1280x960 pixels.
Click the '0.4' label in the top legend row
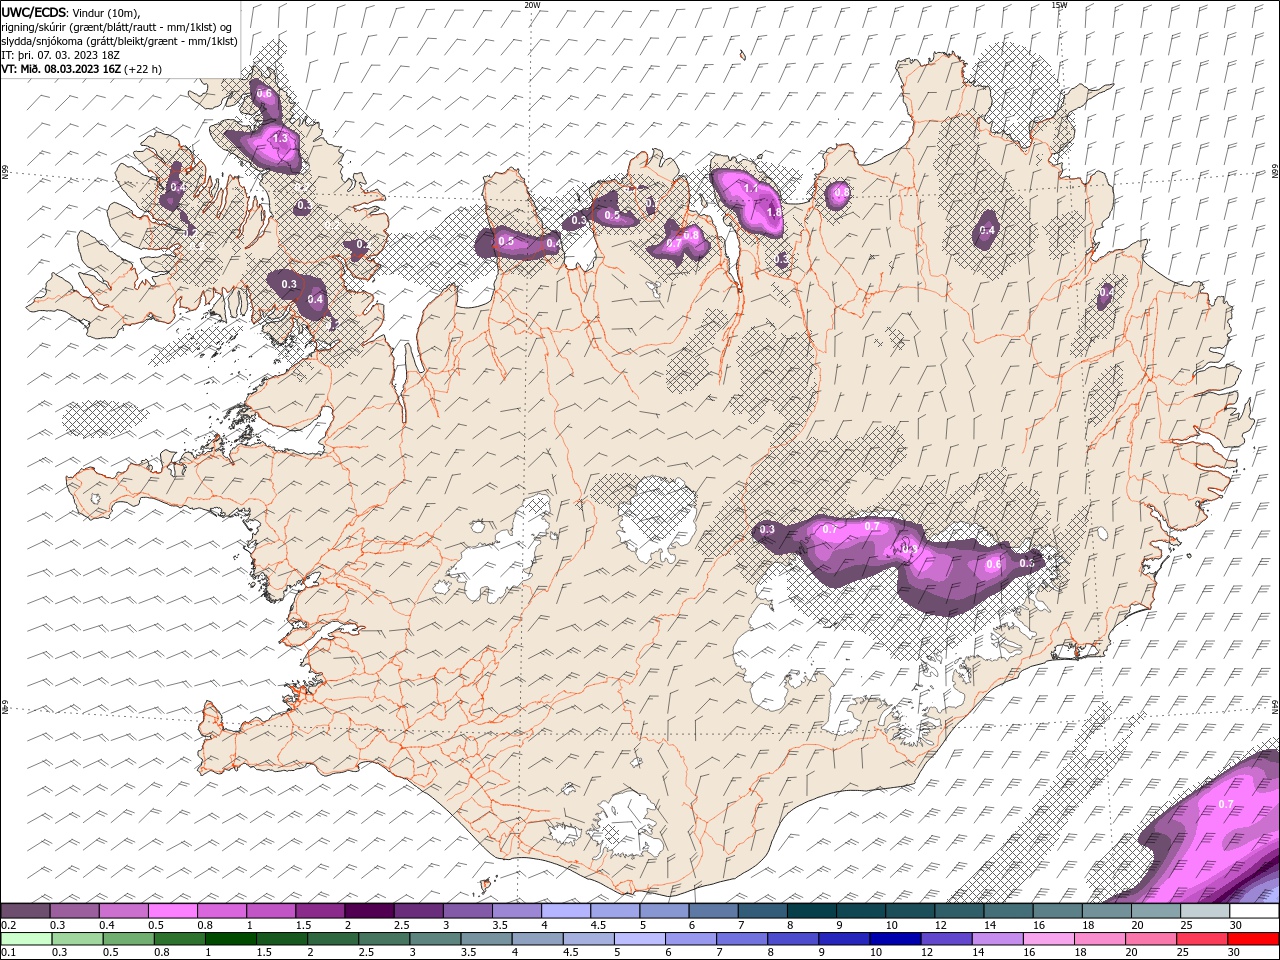coord(107,925)
